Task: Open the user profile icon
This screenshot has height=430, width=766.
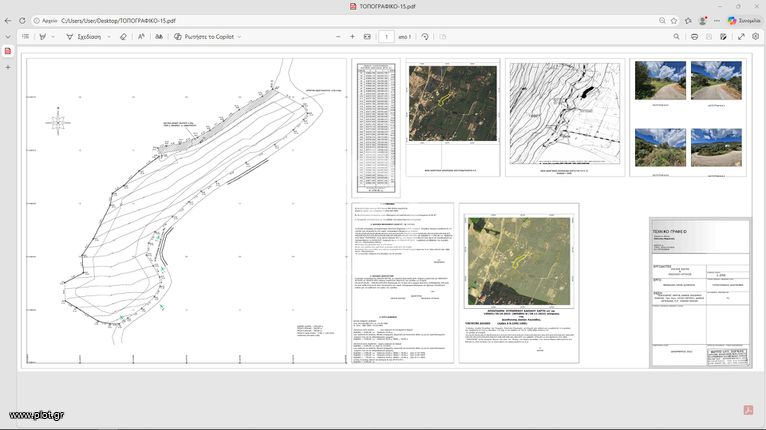Action: pyautogui.click(x=703, y=21)
